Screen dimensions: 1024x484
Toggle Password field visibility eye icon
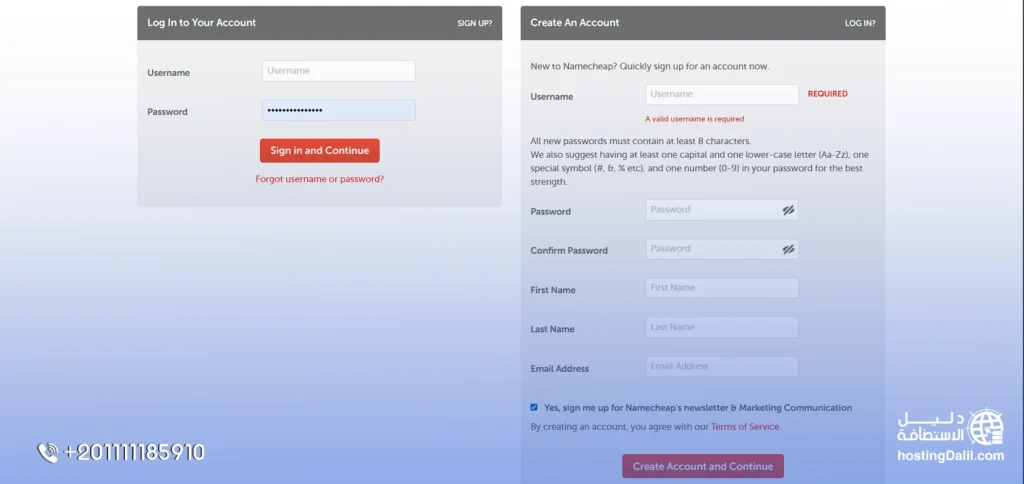[788, 210]
